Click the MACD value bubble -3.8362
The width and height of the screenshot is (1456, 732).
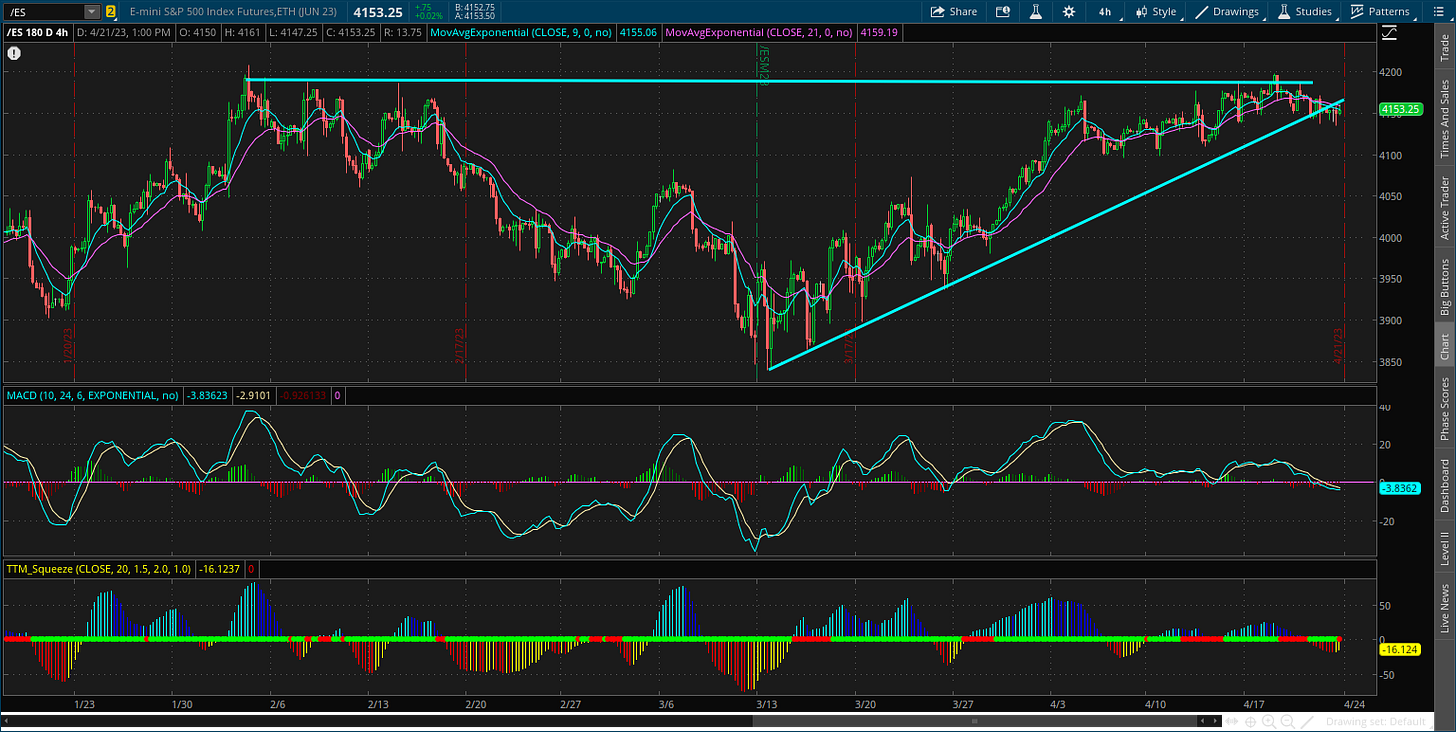tap(1399, 488)
